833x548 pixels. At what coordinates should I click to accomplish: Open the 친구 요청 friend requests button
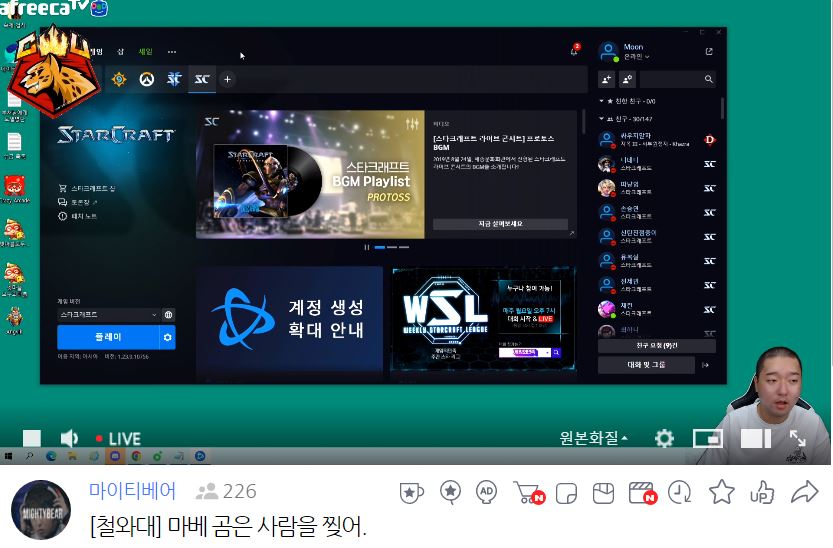(x=657, y=346)
